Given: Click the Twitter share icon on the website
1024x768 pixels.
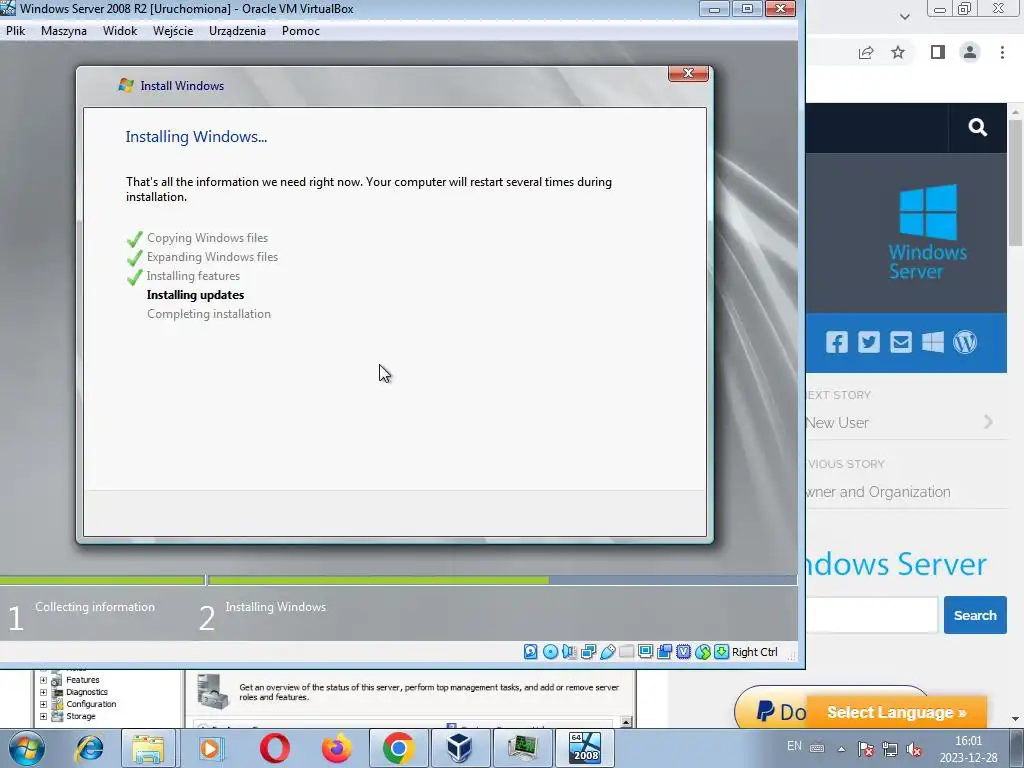Looking at the screenshot, I should [x=869, y=342].
